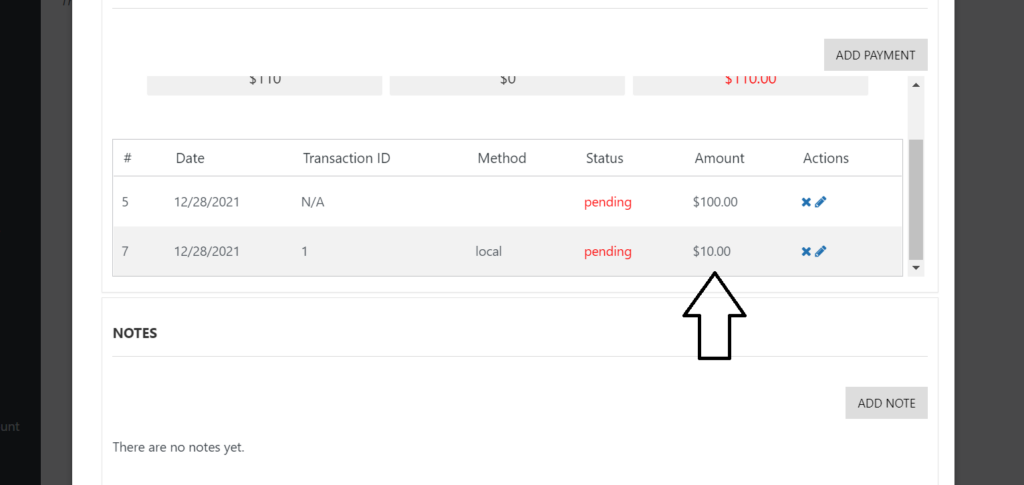
Task: Select the Method column header
Action: pos(502,158)
